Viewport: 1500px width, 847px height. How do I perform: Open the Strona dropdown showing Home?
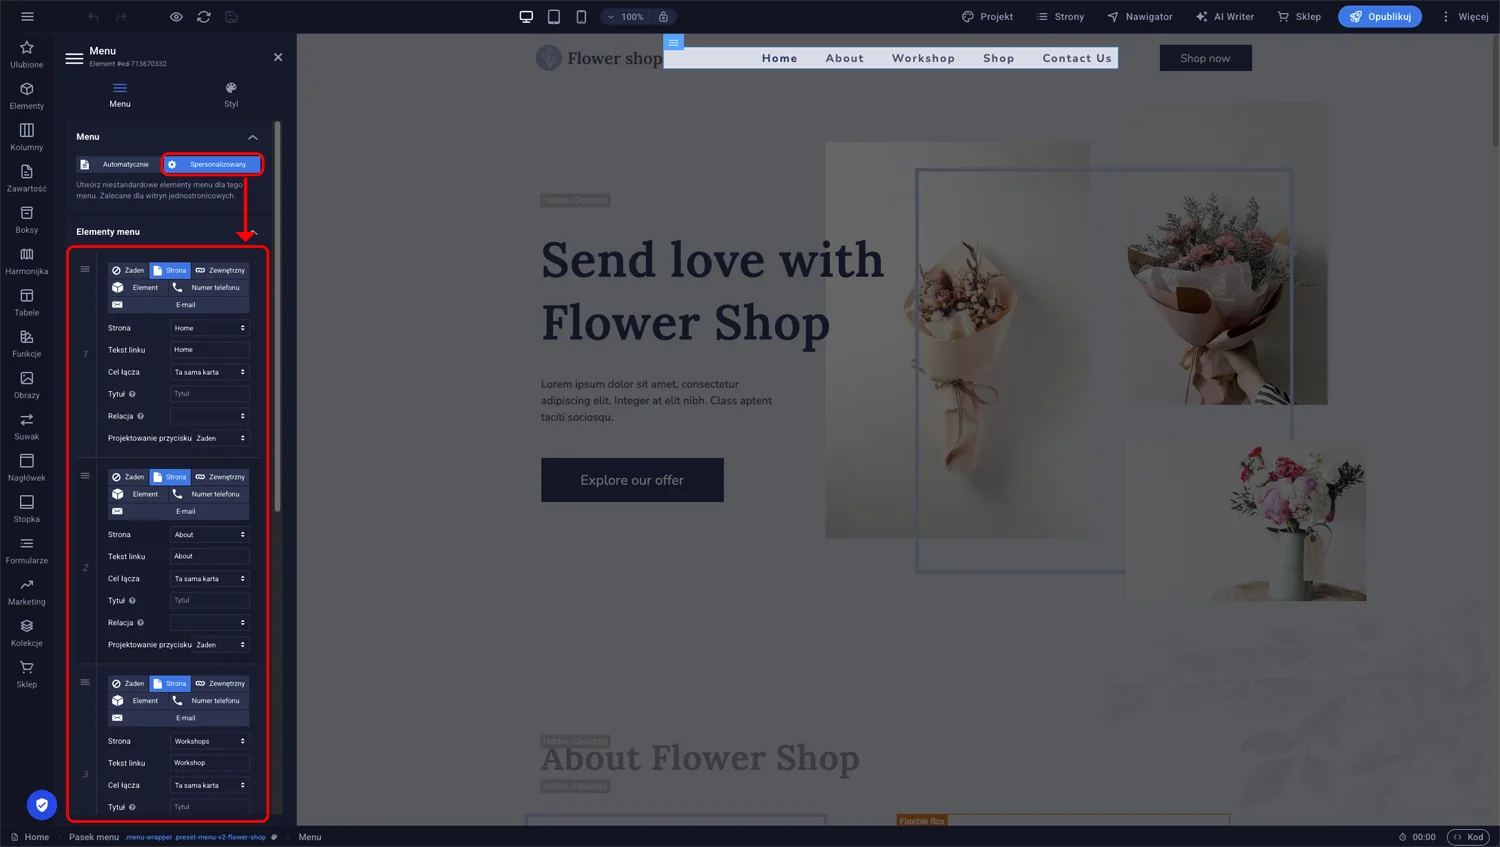pos(209,328)
